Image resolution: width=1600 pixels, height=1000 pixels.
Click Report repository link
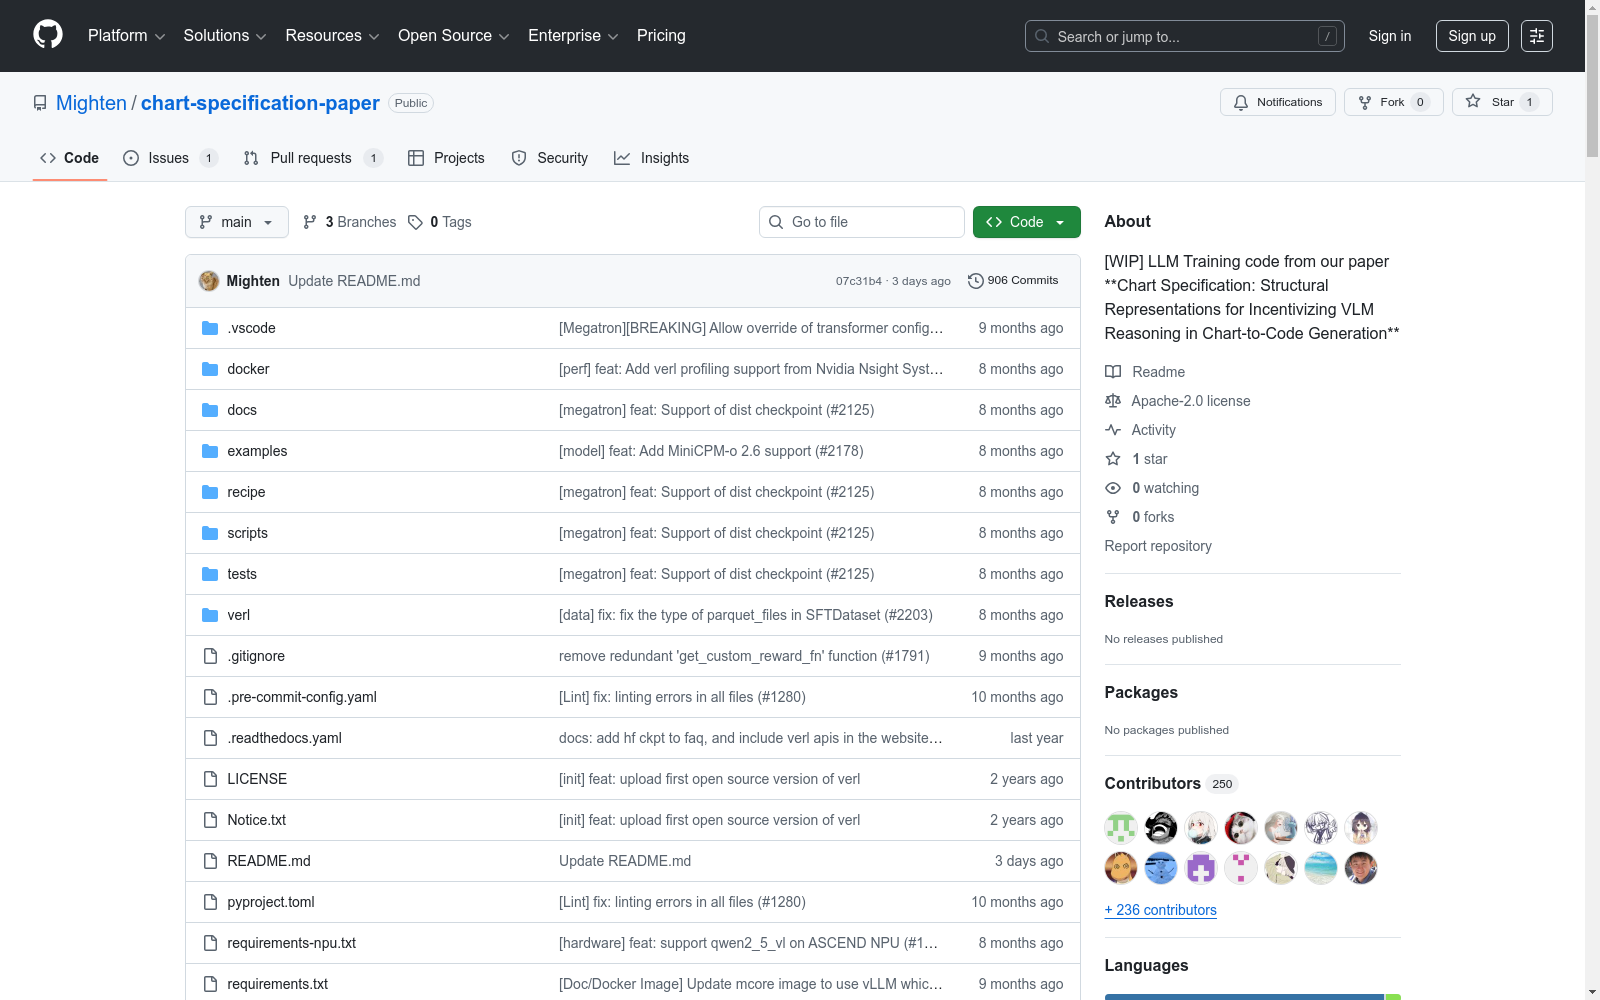click(x=1158, y=546)
